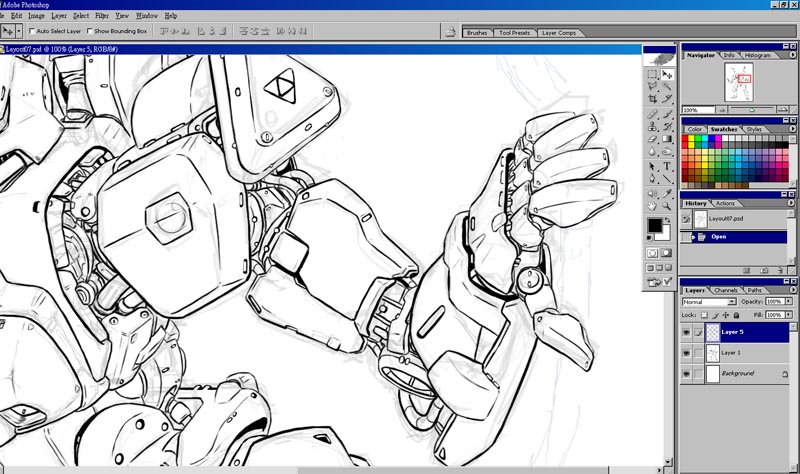Open the Layers palette menu arrow

point(792,290)
